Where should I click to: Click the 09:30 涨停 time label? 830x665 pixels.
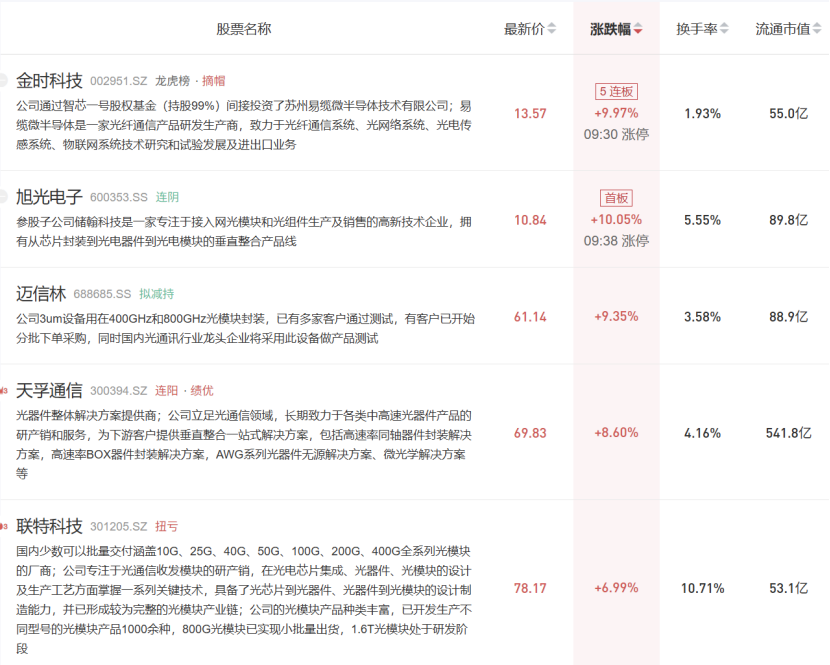pyautogui.click(x=616, y=134)
